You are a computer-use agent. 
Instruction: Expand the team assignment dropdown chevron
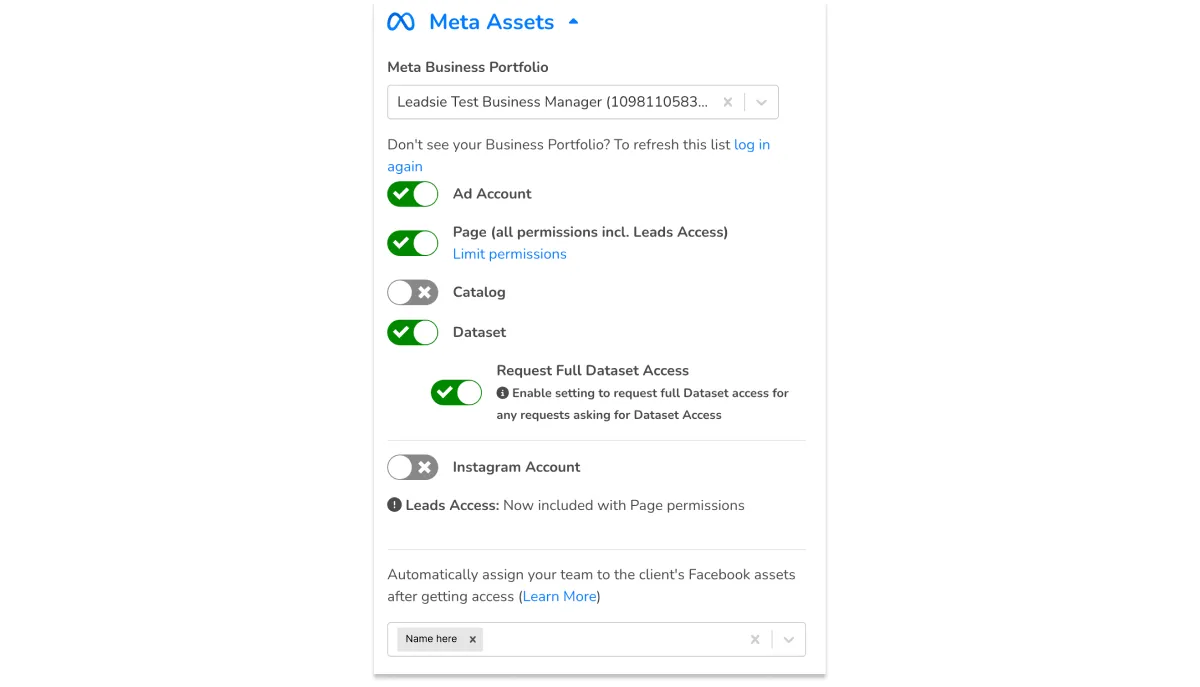coord(789,639)
